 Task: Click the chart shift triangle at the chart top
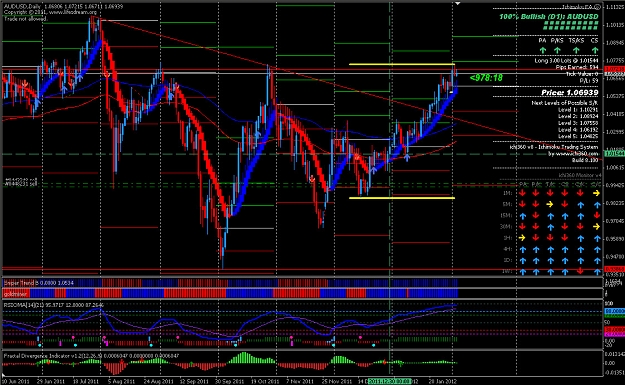point(458,4)
